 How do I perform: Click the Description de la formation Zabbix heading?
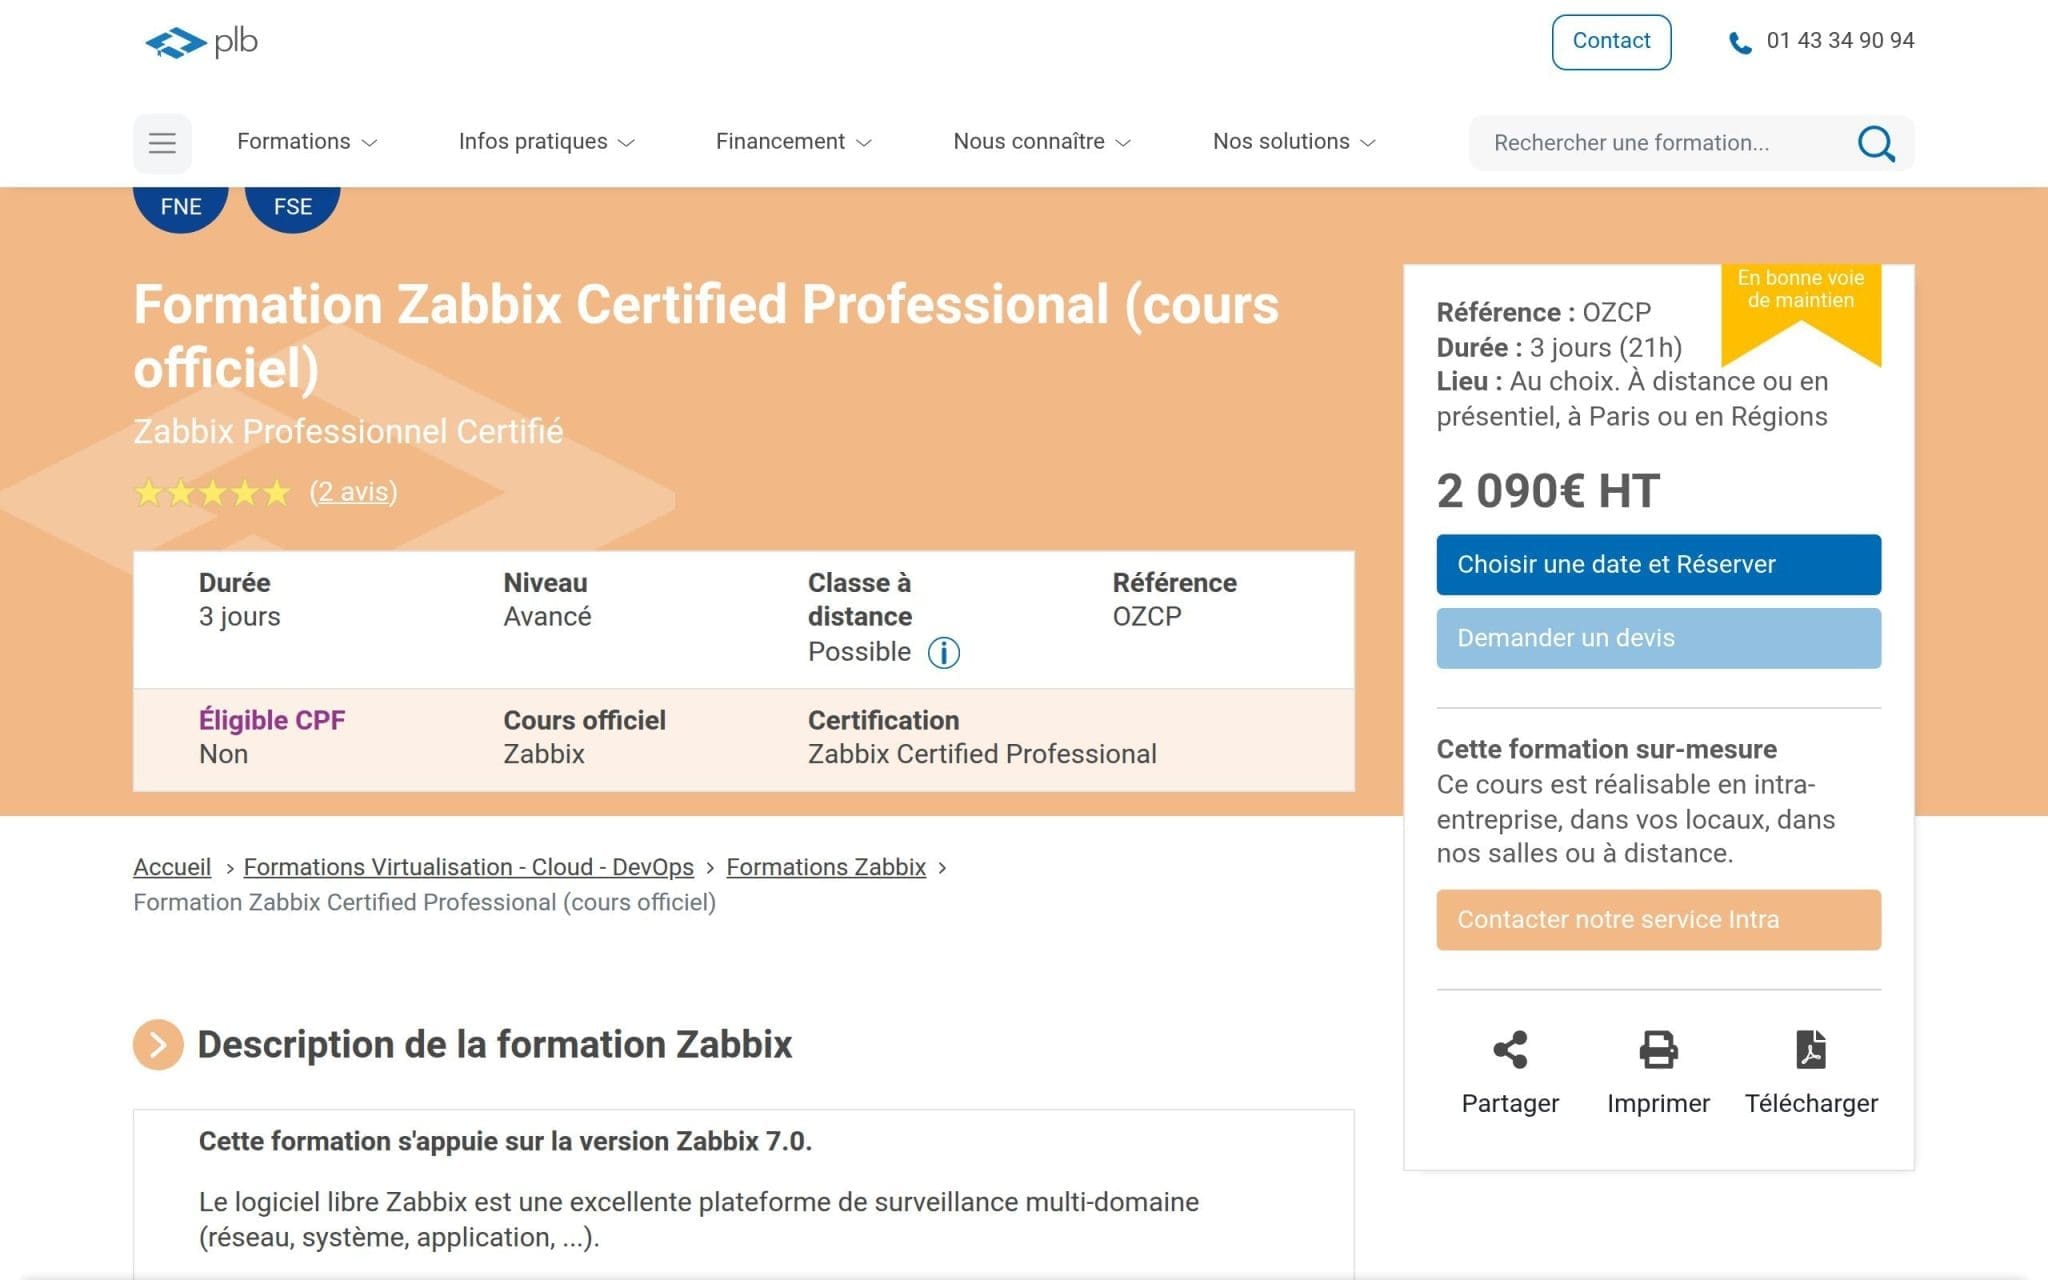pos(494,1045)
